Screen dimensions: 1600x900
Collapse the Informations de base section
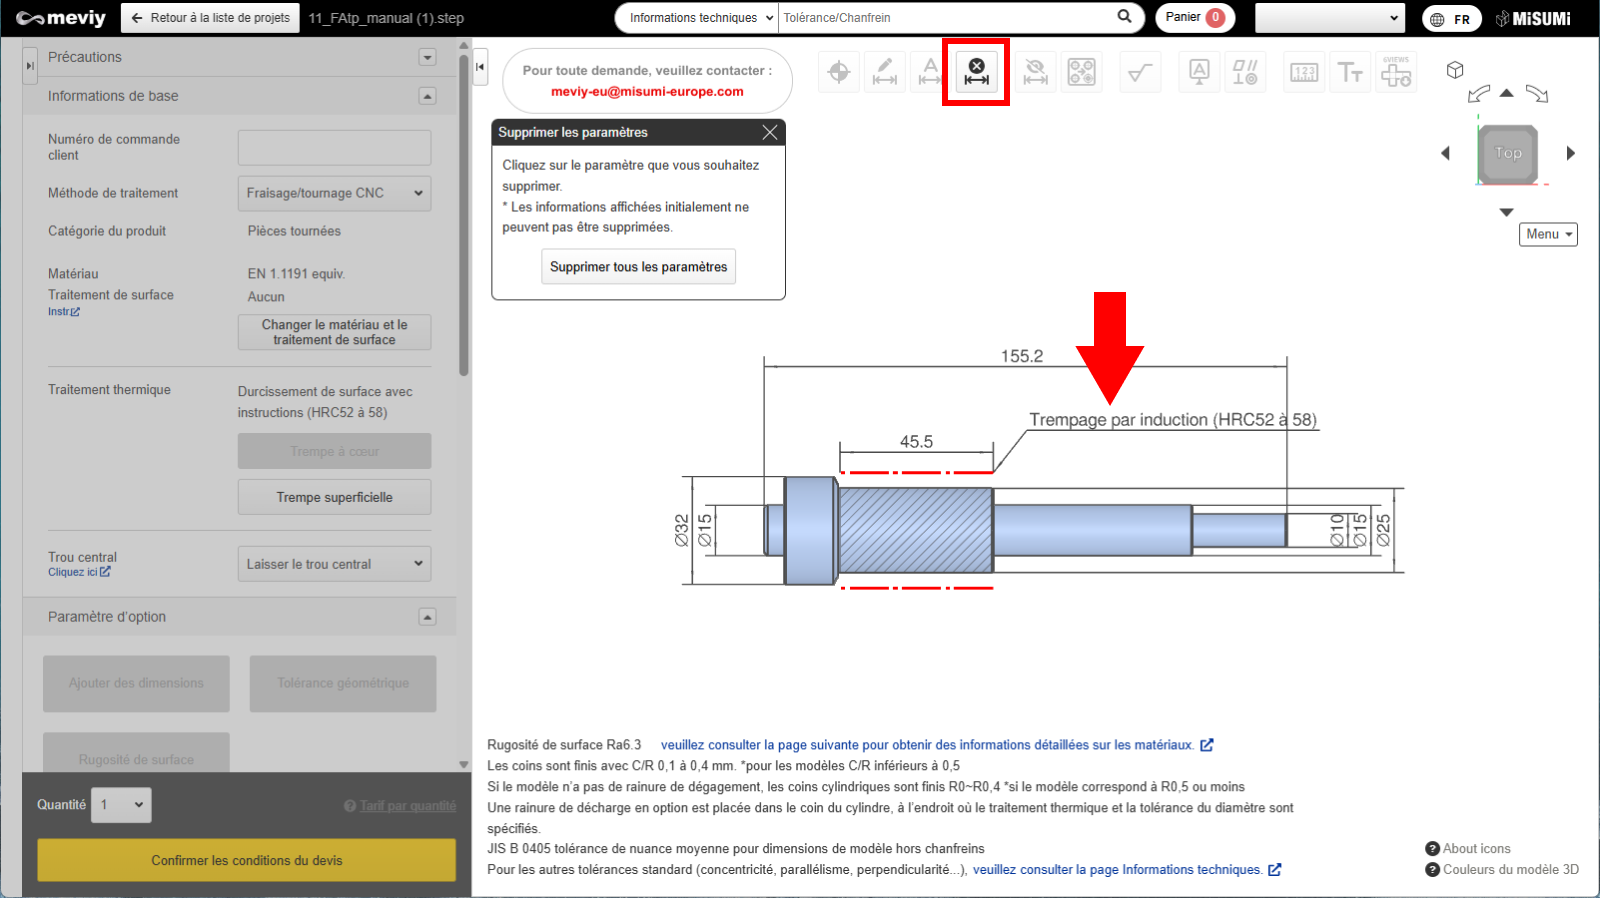(x=427, y=96)
